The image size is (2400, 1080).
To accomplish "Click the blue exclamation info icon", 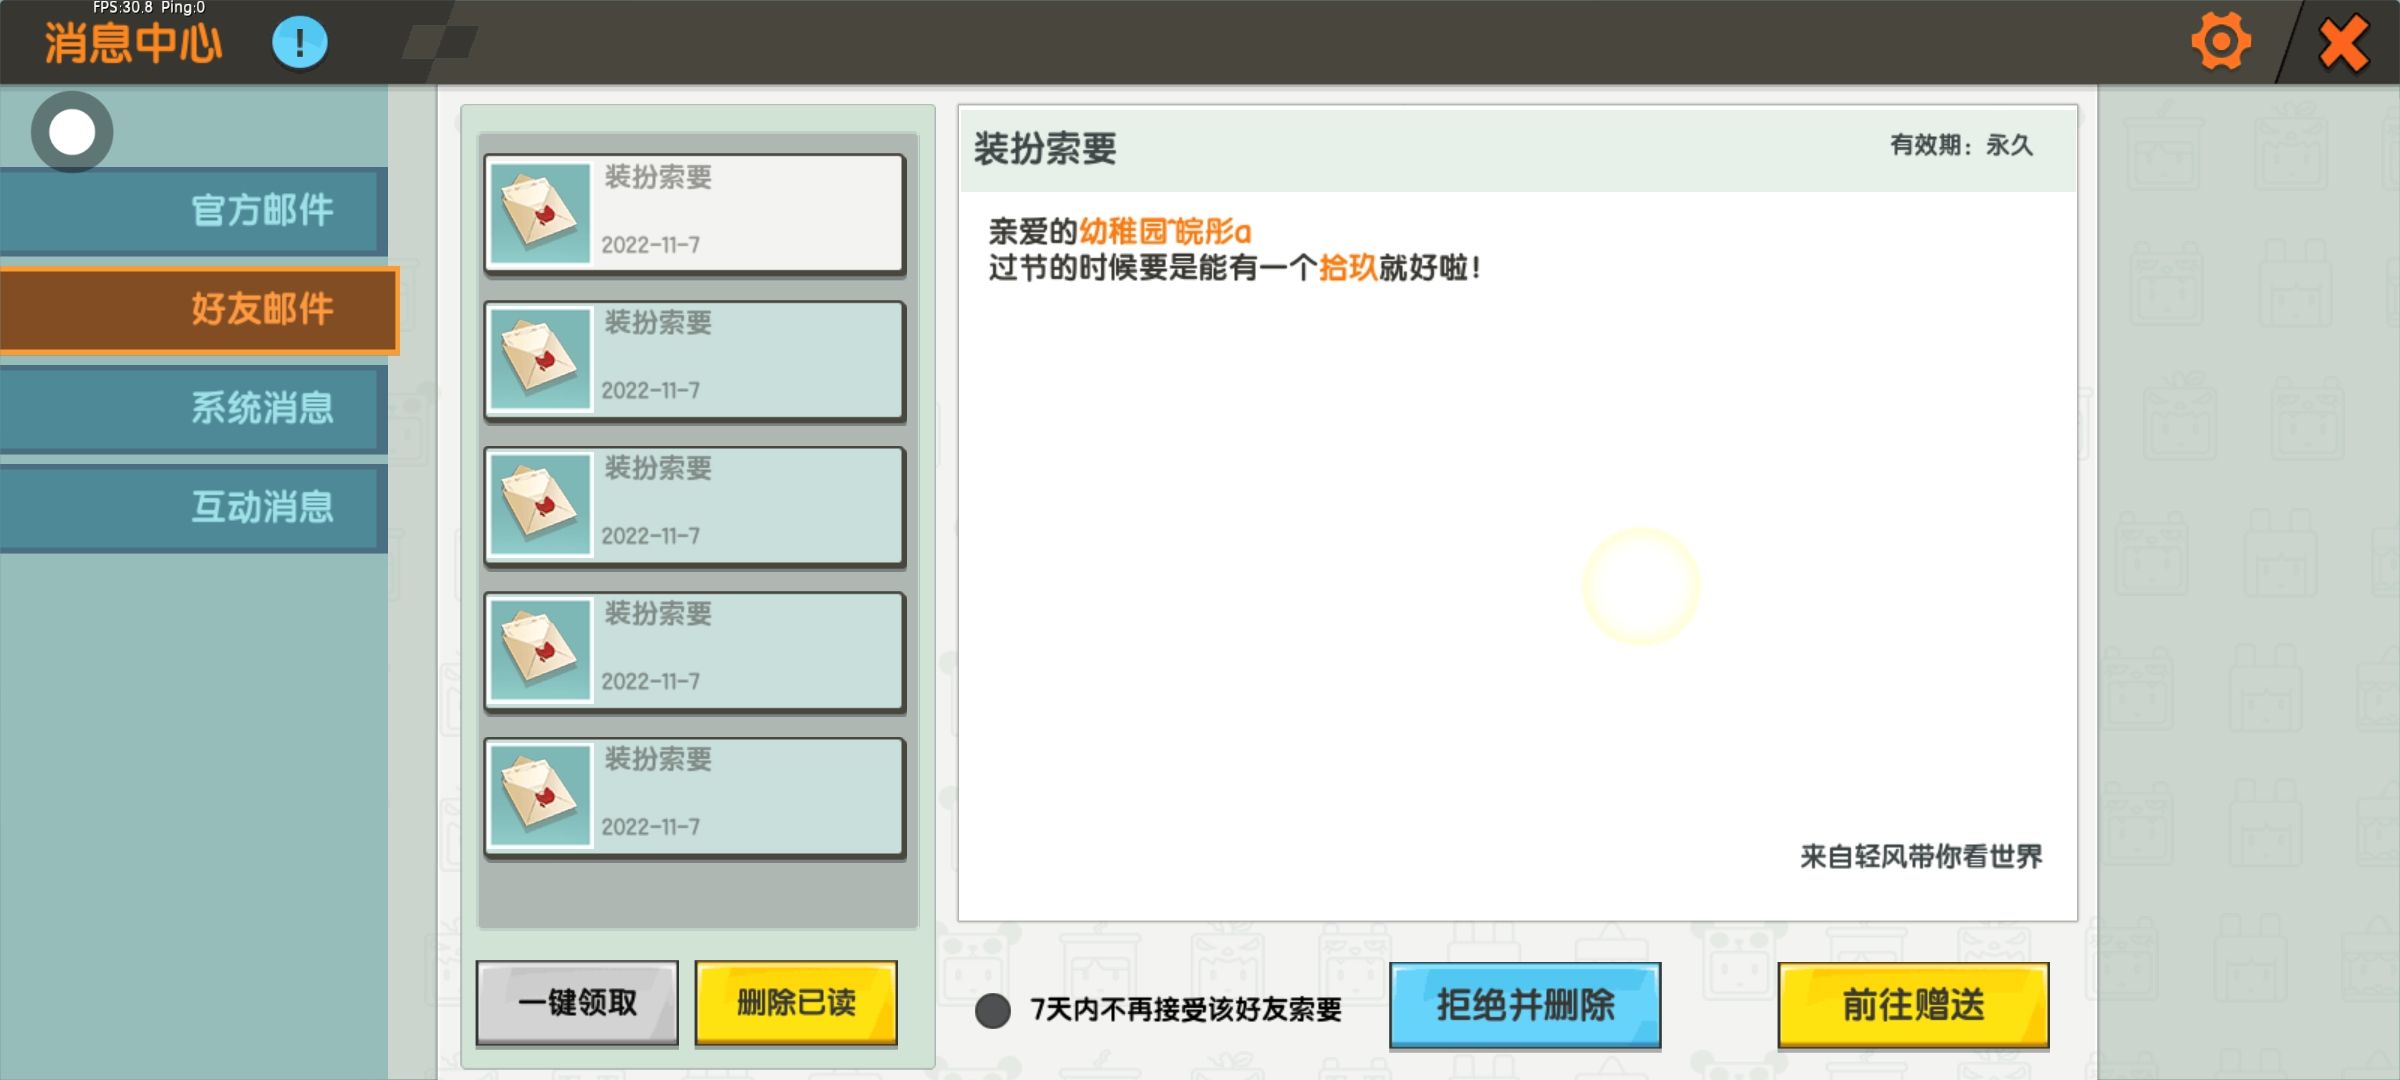I will (299, 43).
